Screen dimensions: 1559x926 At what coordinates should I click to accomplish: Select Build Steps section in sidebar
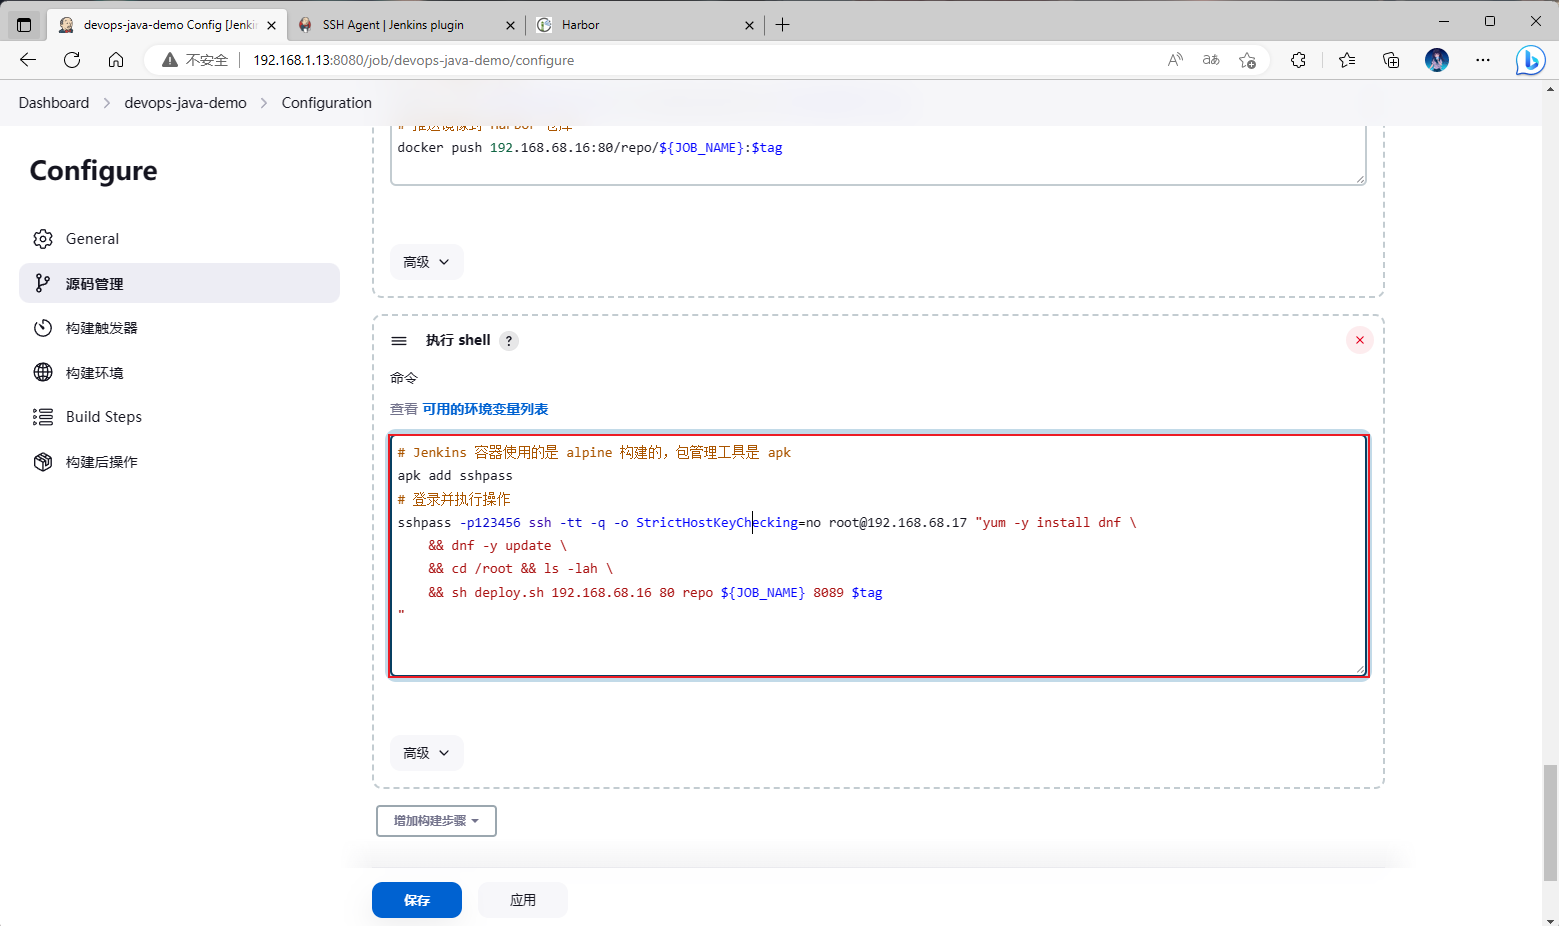[179, 417]
